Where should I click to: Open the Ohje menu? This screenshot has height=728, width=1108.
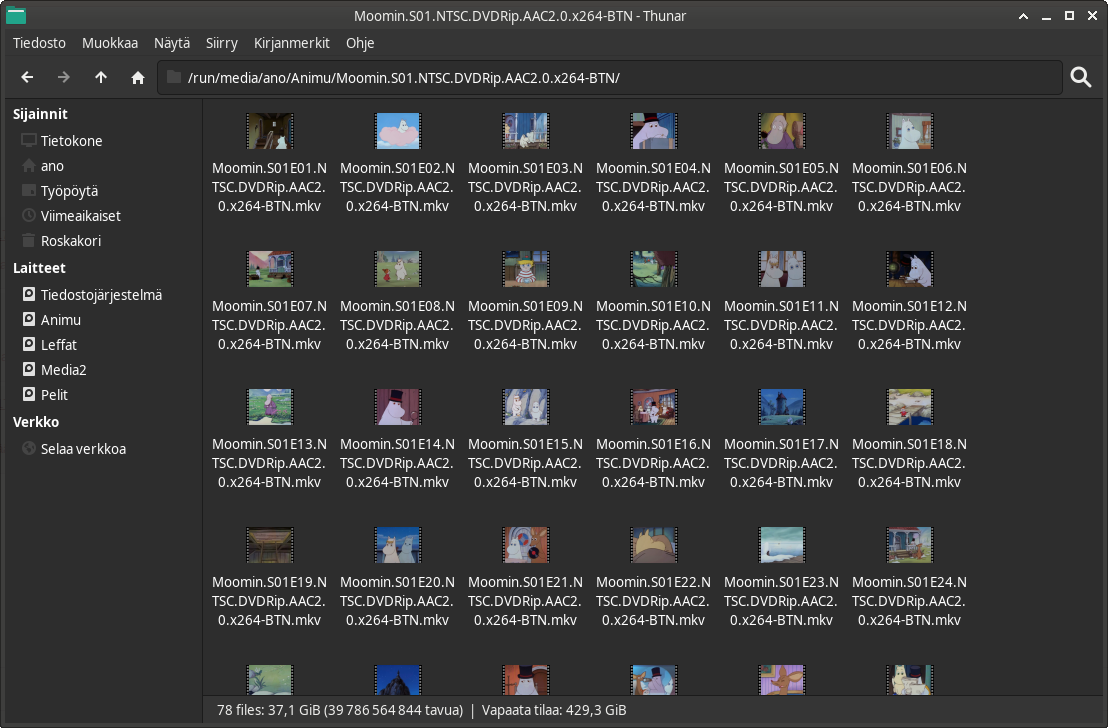[360, 43]
